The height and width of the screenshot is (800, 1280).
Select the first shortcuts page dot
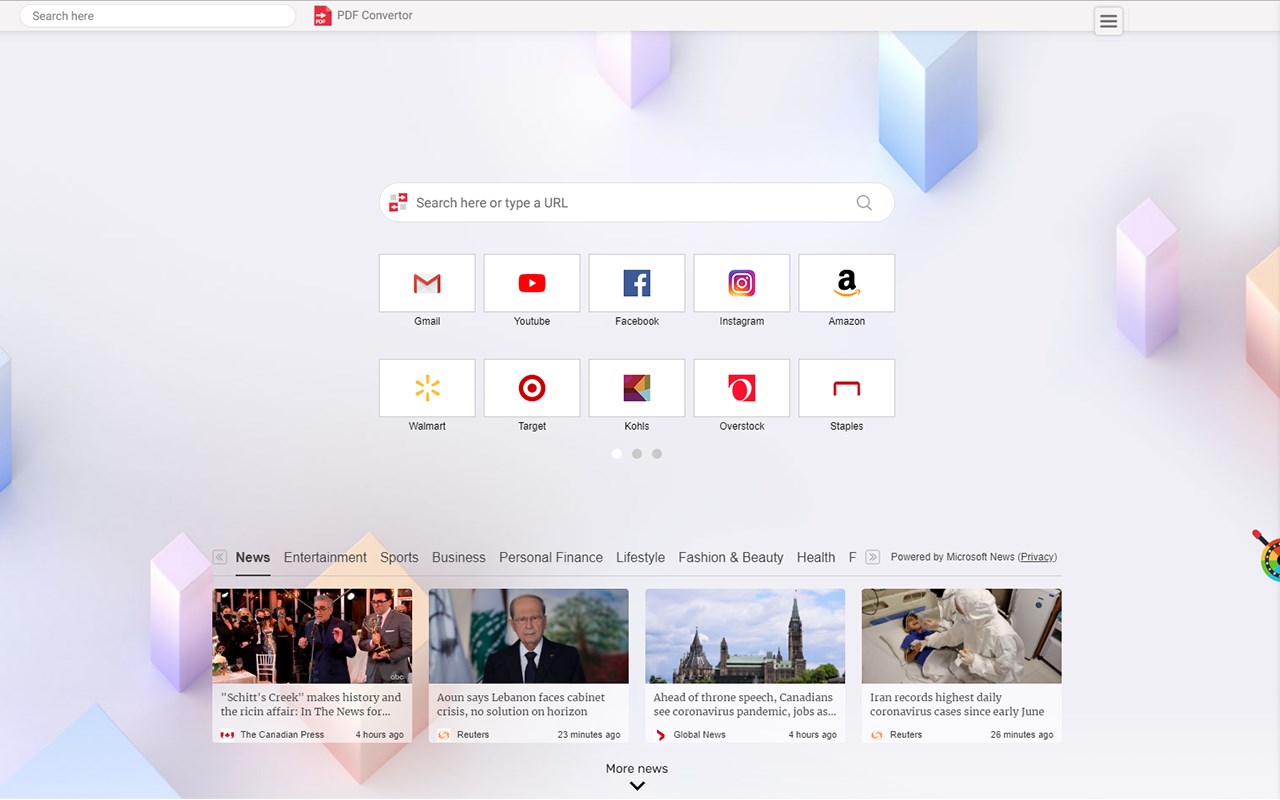(617, 454)
